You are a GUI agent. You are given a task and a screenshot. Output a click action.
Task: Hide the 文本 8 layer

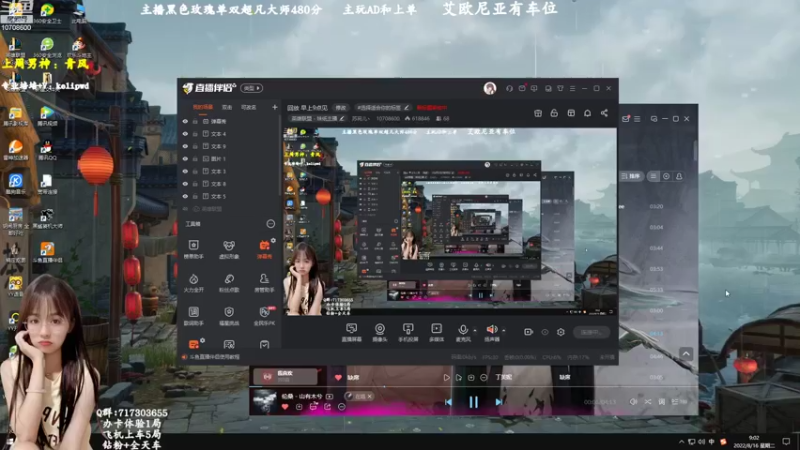pos(185,184)
